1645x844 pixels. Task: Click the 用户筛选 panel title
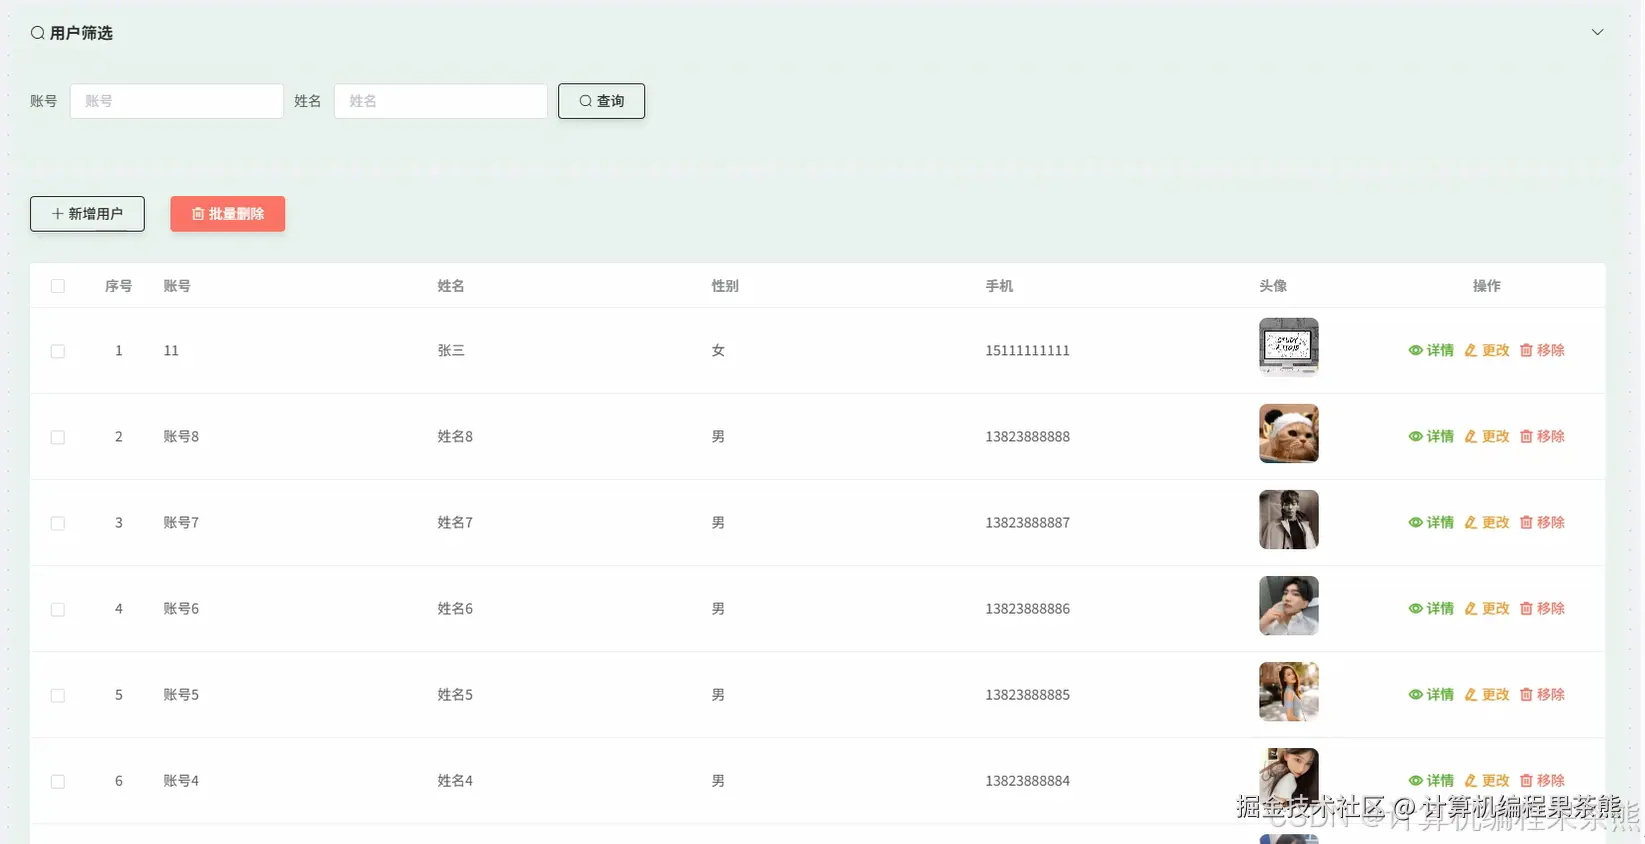(81, 33)
